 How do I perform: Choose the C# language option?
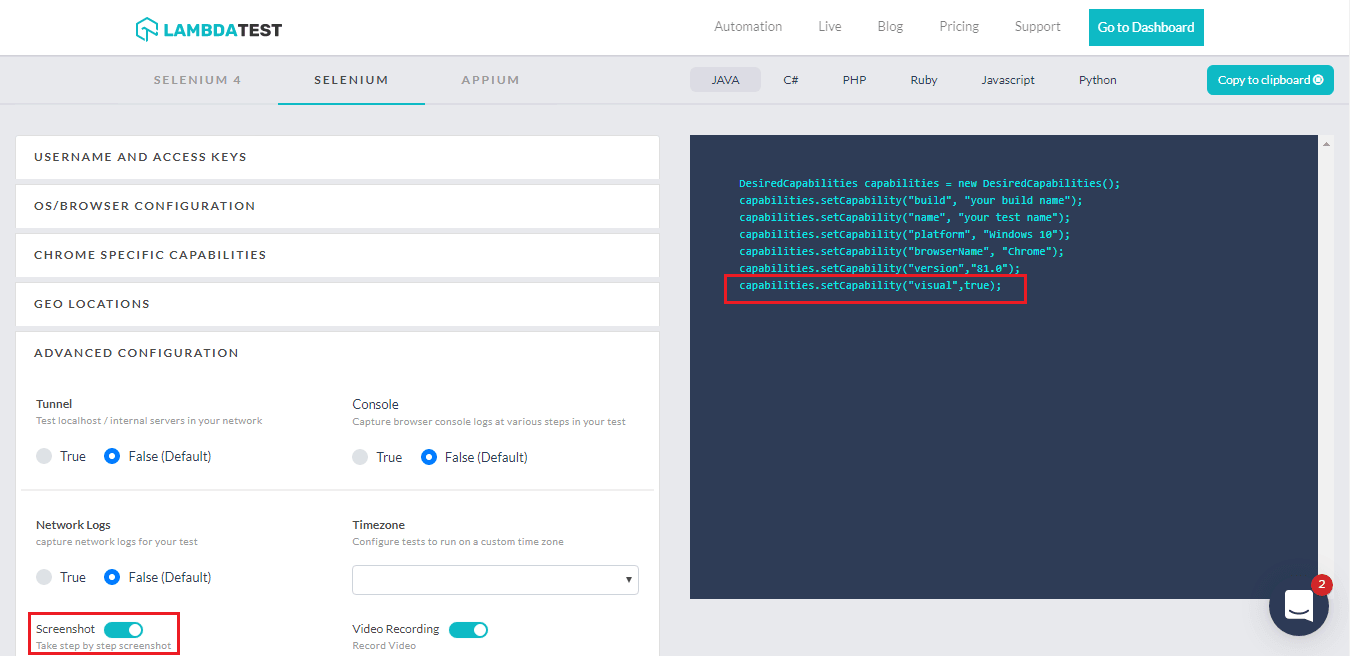coord(790,80)
